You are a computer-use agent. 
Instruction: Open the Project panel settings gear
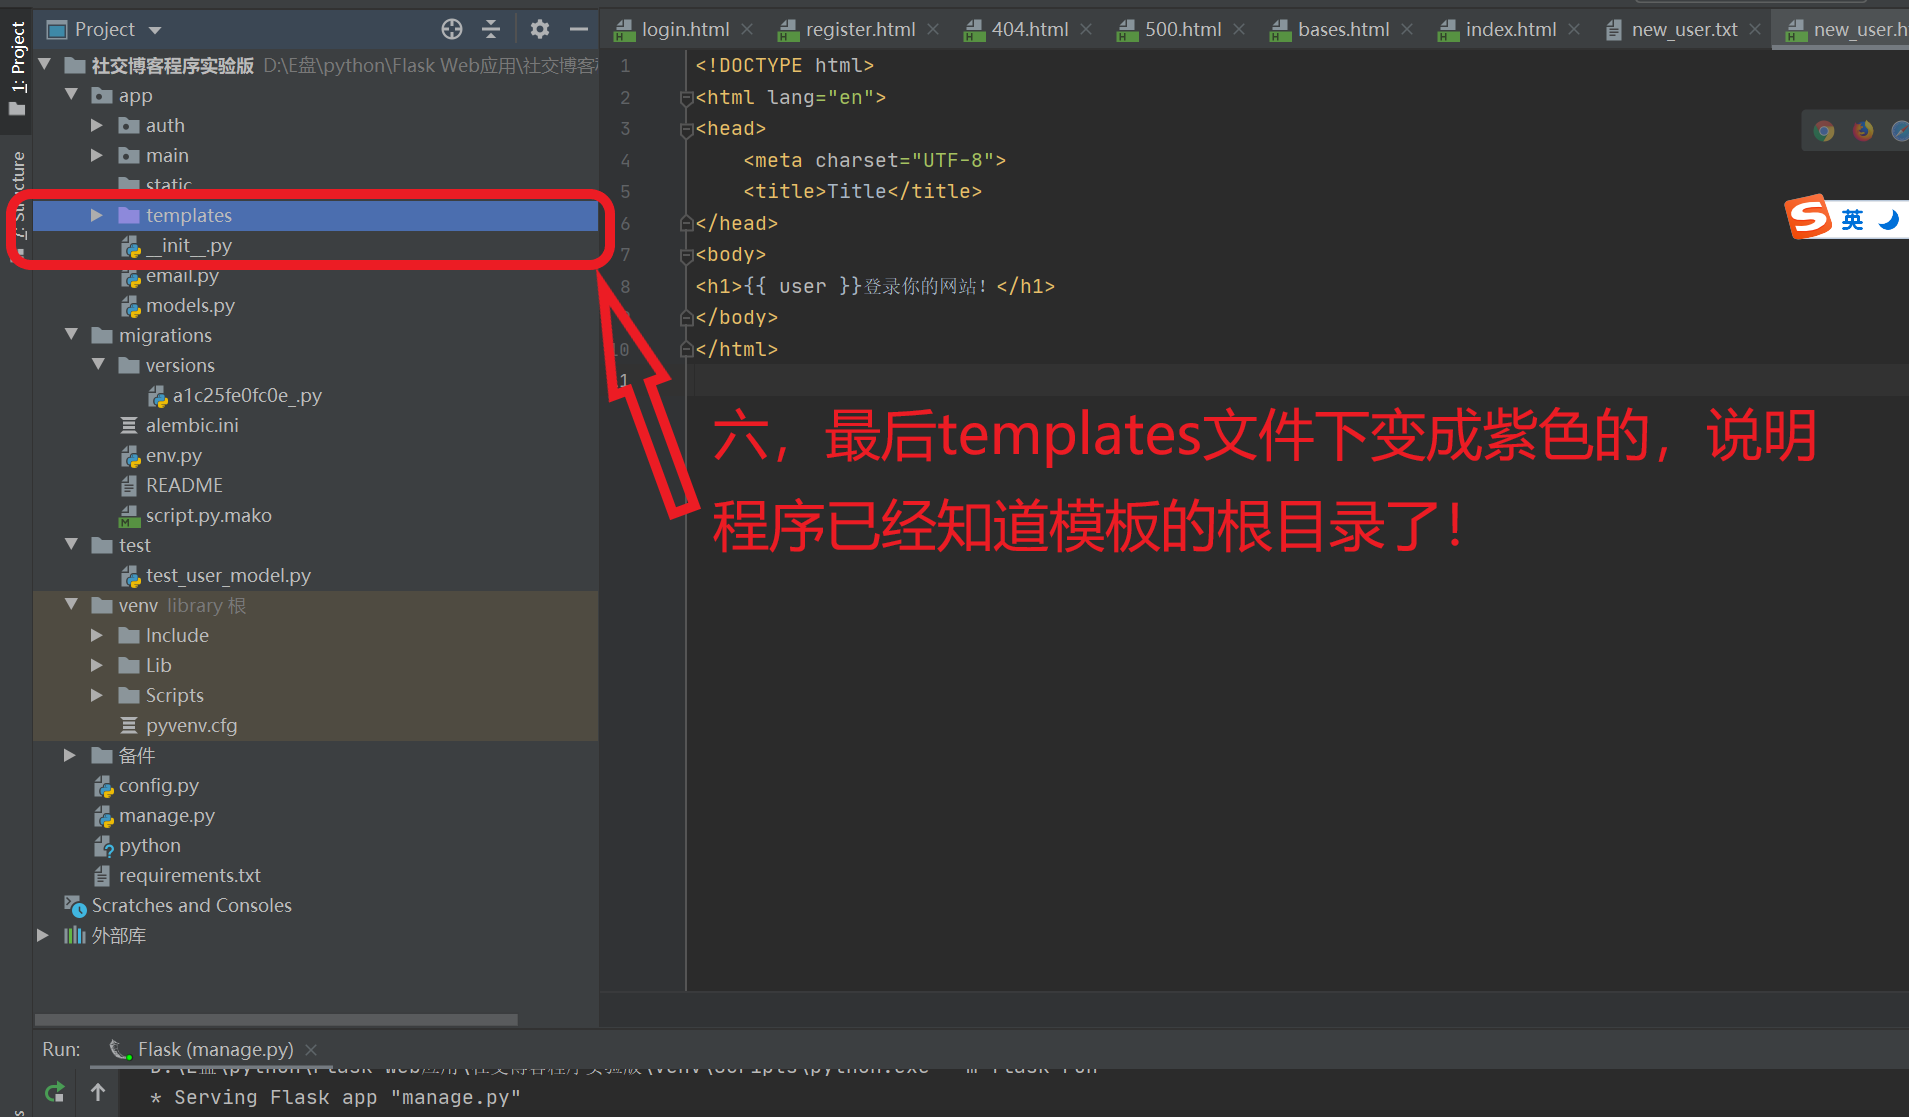[x=540, y=29]
